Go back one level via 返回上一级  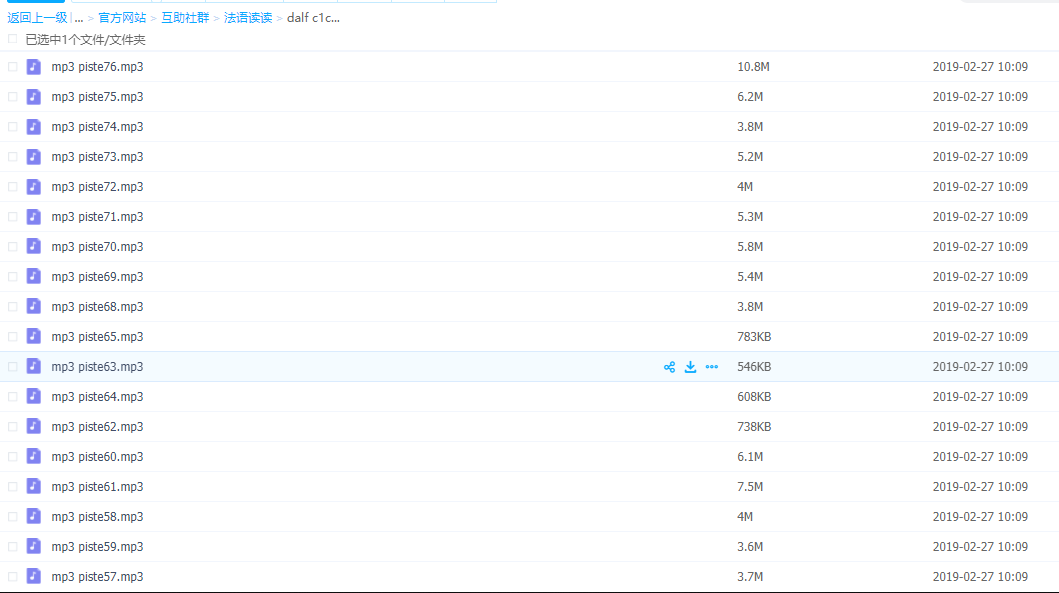point(37,18)
